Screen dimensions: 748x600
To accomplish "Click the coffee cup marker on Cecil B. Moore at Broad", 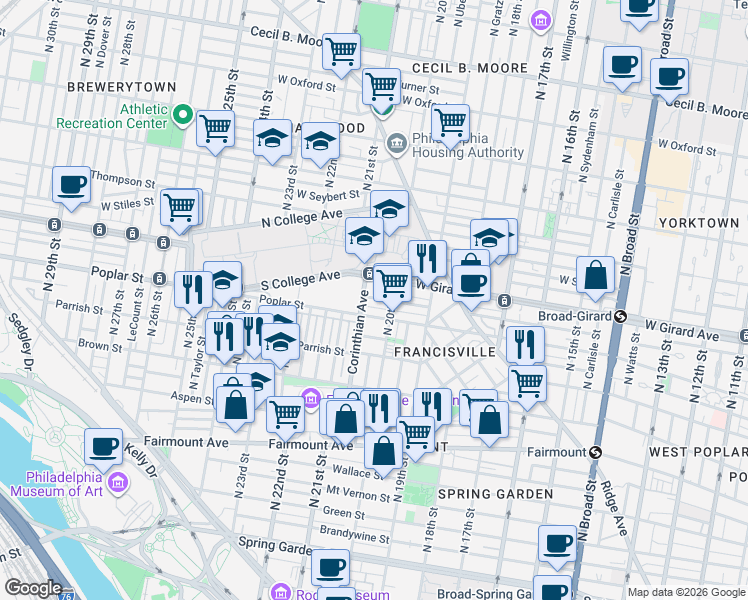I will [x=669, y=77].
